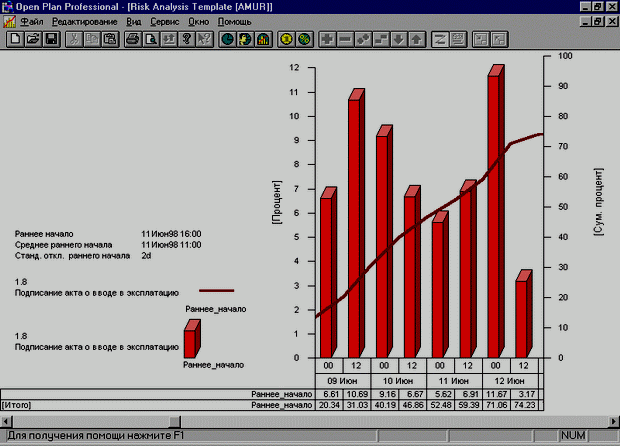Click the text lines toolbar icon beside Z
This screenshot has width=620, height=446.
tap(458, 39)
